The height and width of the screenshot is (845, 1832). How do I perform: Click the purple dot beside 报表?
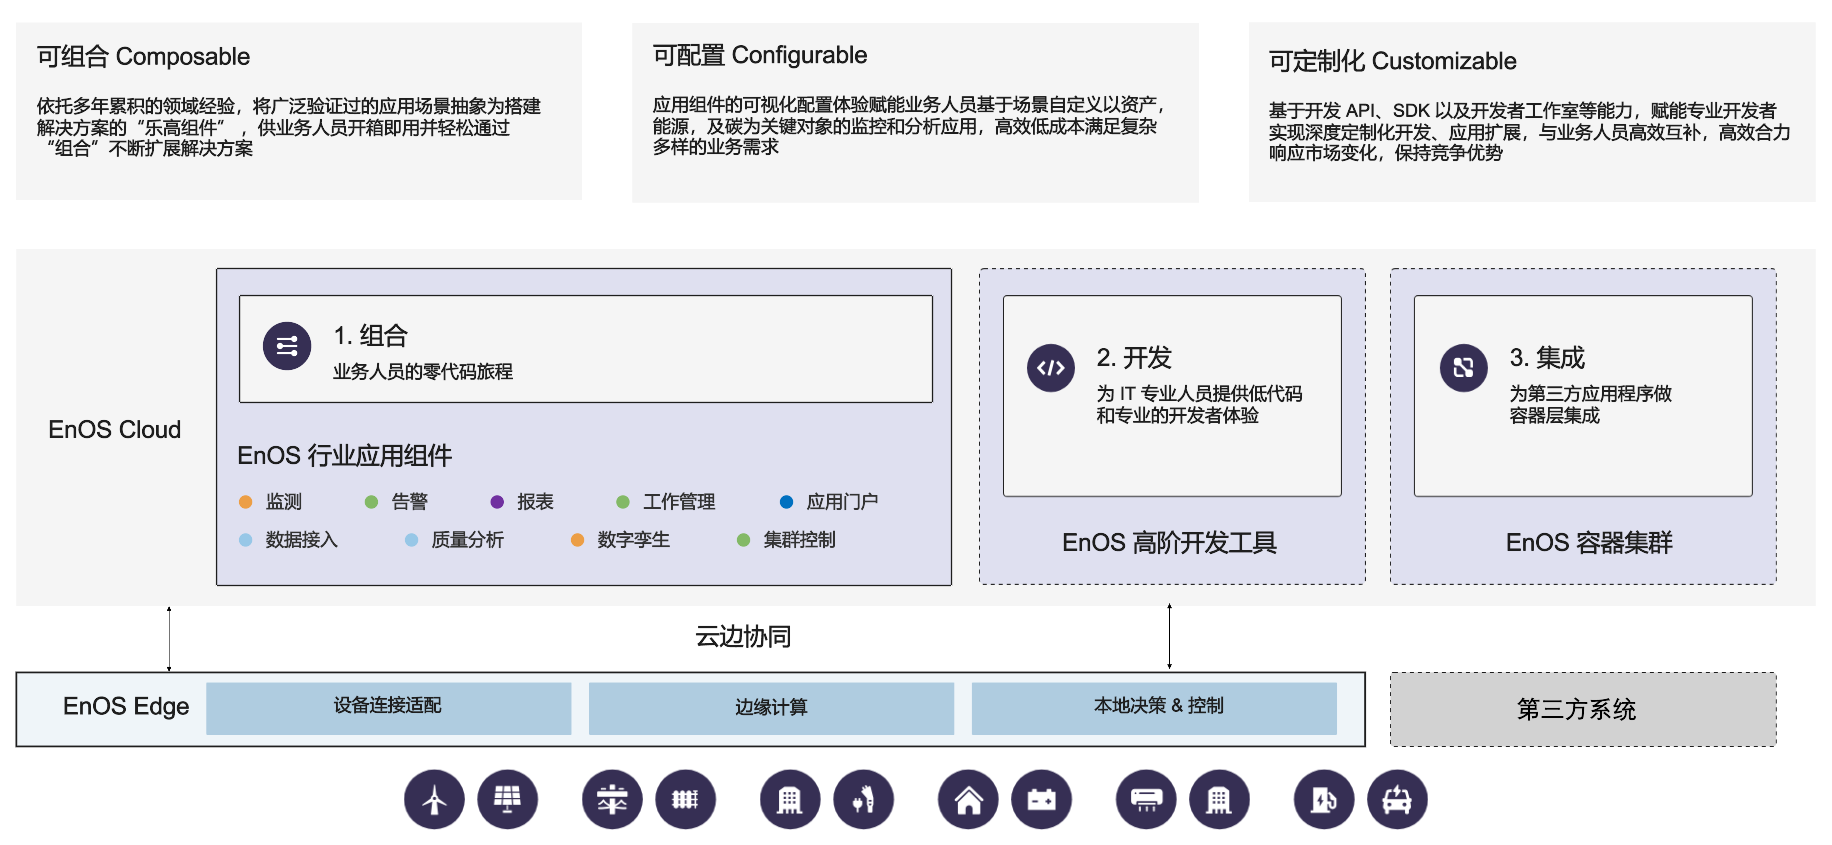[497, 502]
